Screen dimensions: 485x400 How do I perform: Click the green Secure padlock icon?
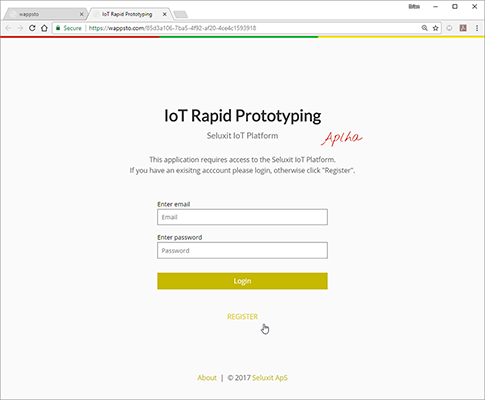[58, 28]
